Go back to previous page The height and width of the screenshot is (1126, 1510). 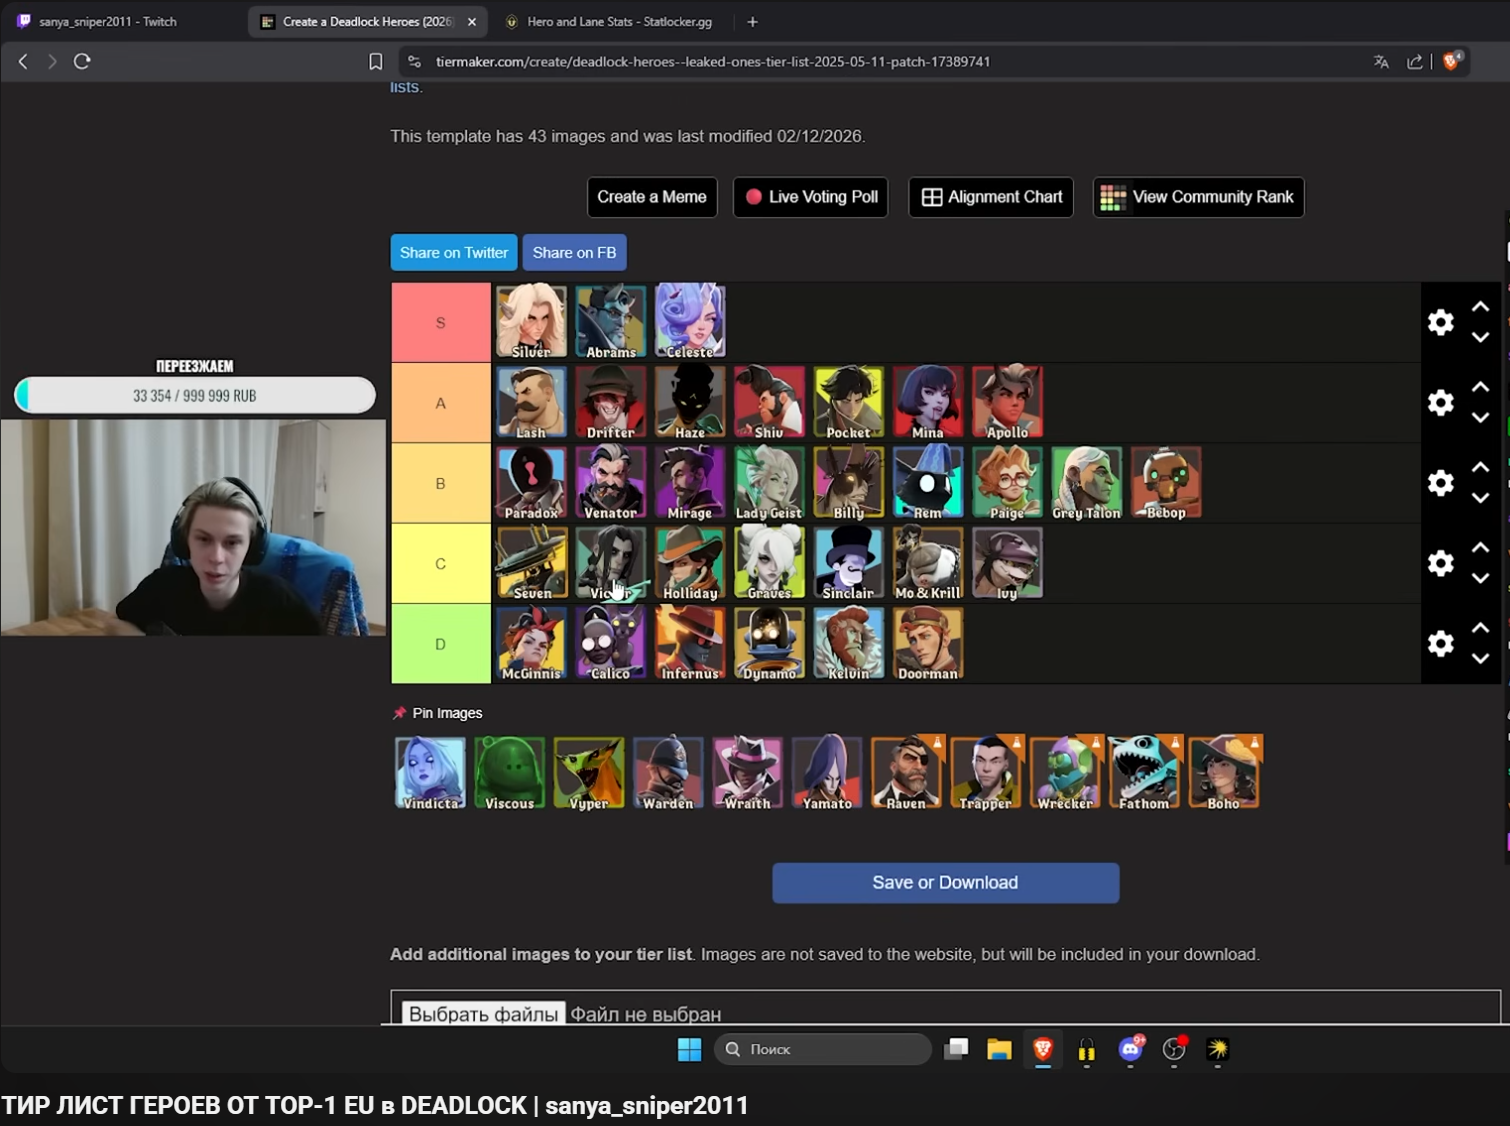(x=23, y=61)
